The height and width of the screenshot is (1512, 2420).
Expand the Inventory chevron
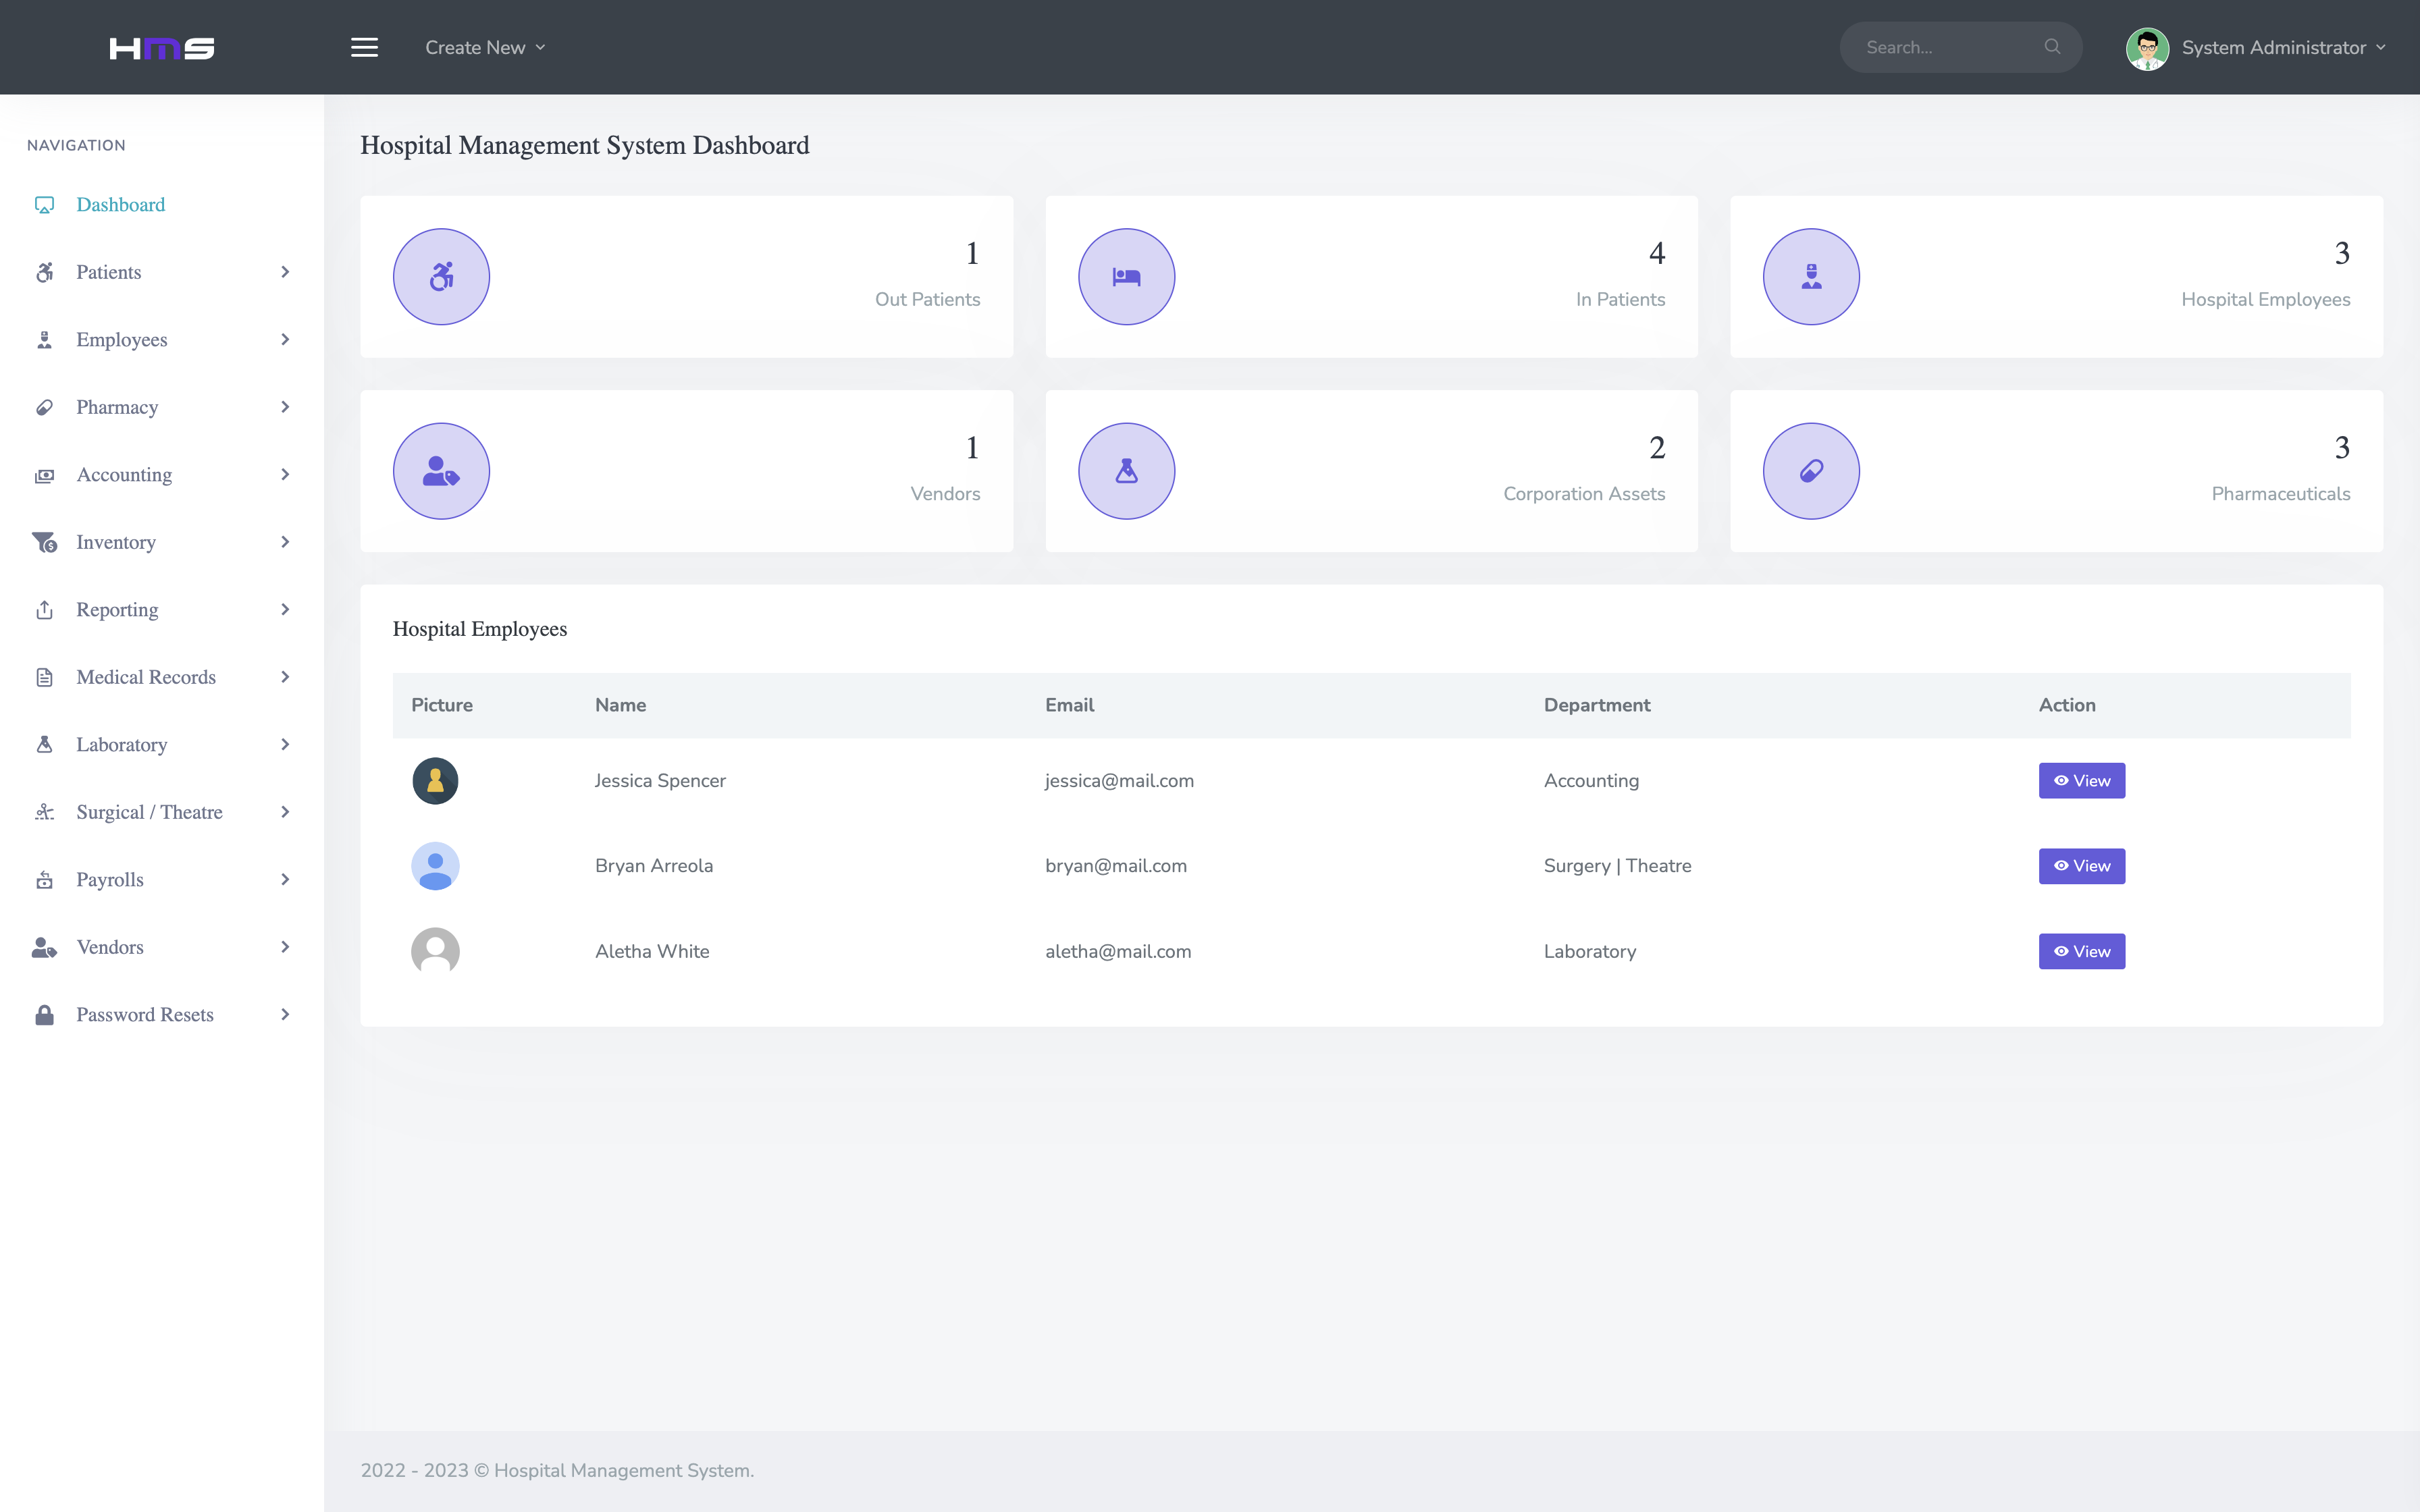click(x=285, y=542)
